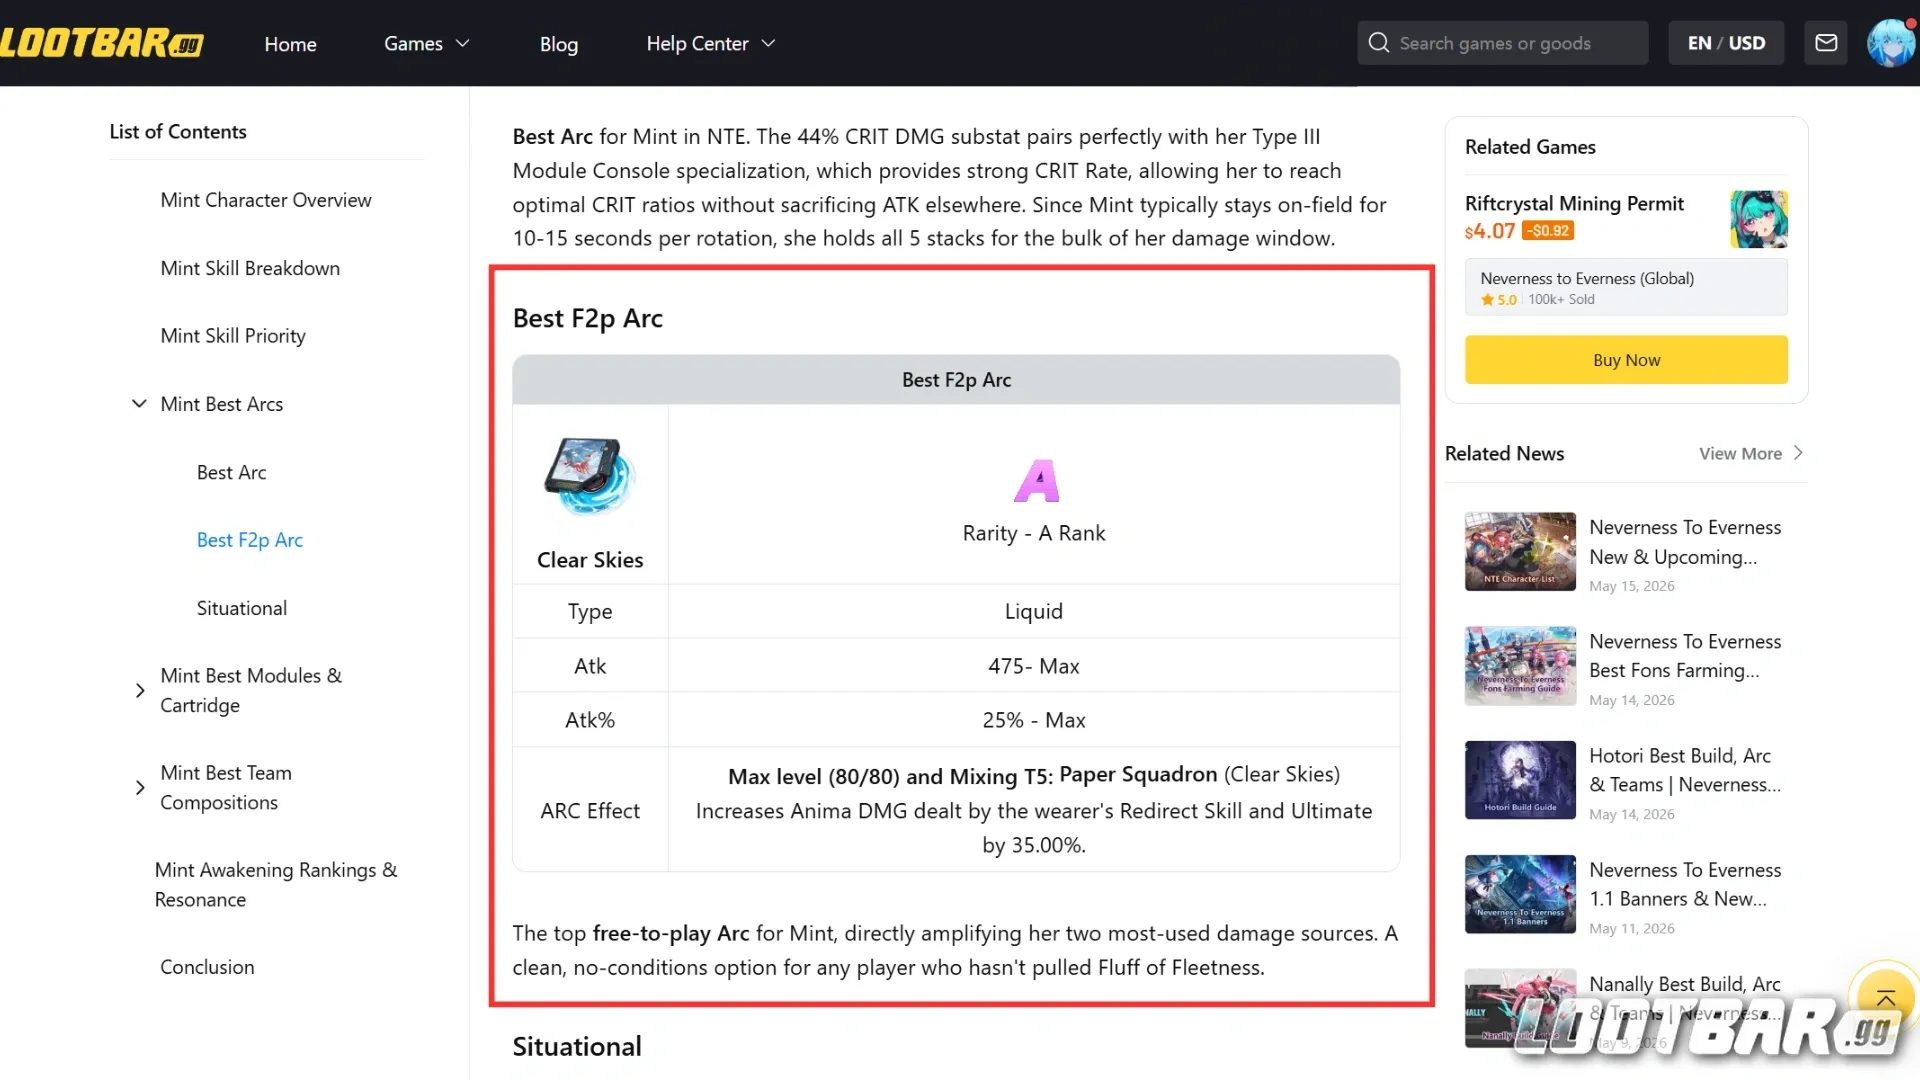Screen dimensions: 1920x1080
Task: Click the -$0.92 discount badge
Action: [x=1548, y=231]
